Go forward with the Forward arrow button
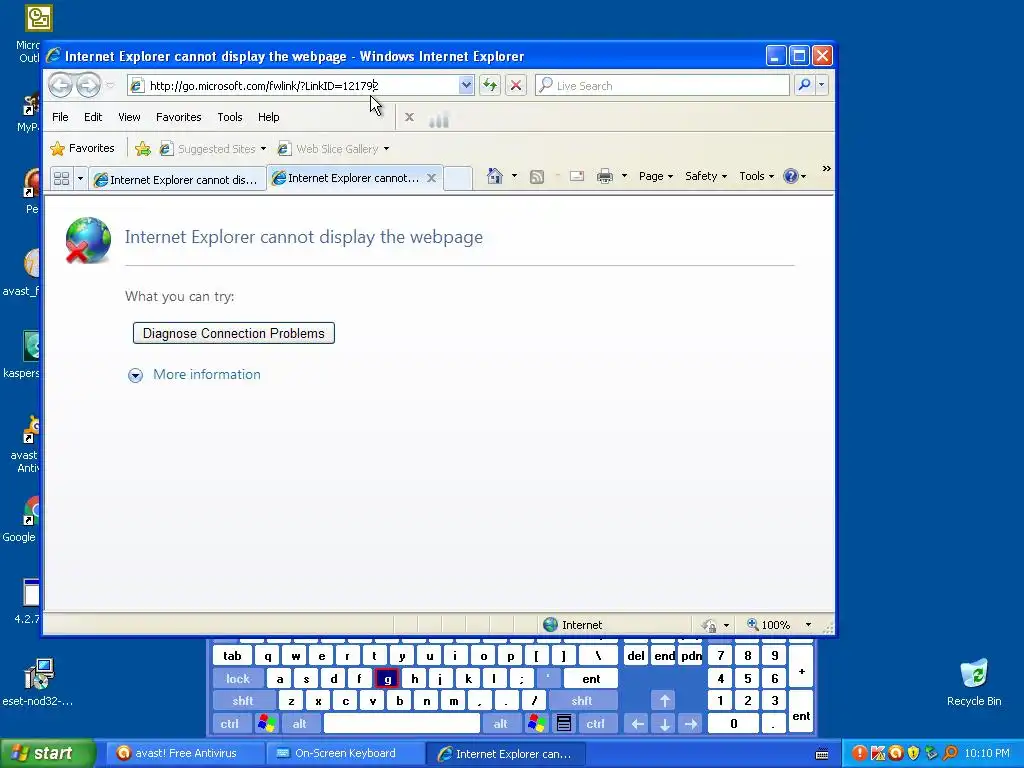The image size is (1024, 768). [x=88, y=86]
